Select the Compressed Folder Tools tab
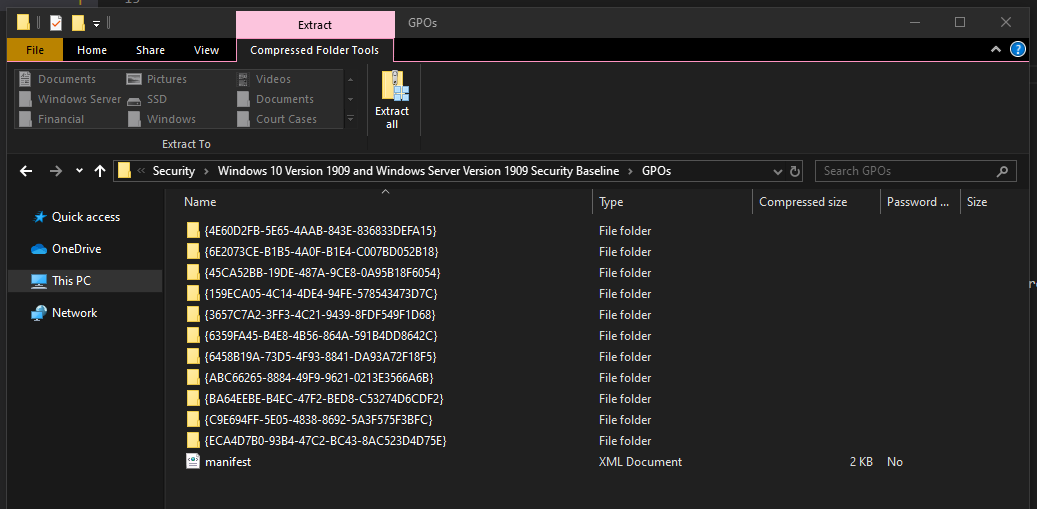The width and height of the screenshot is (1037, 509). coord(315,50)
